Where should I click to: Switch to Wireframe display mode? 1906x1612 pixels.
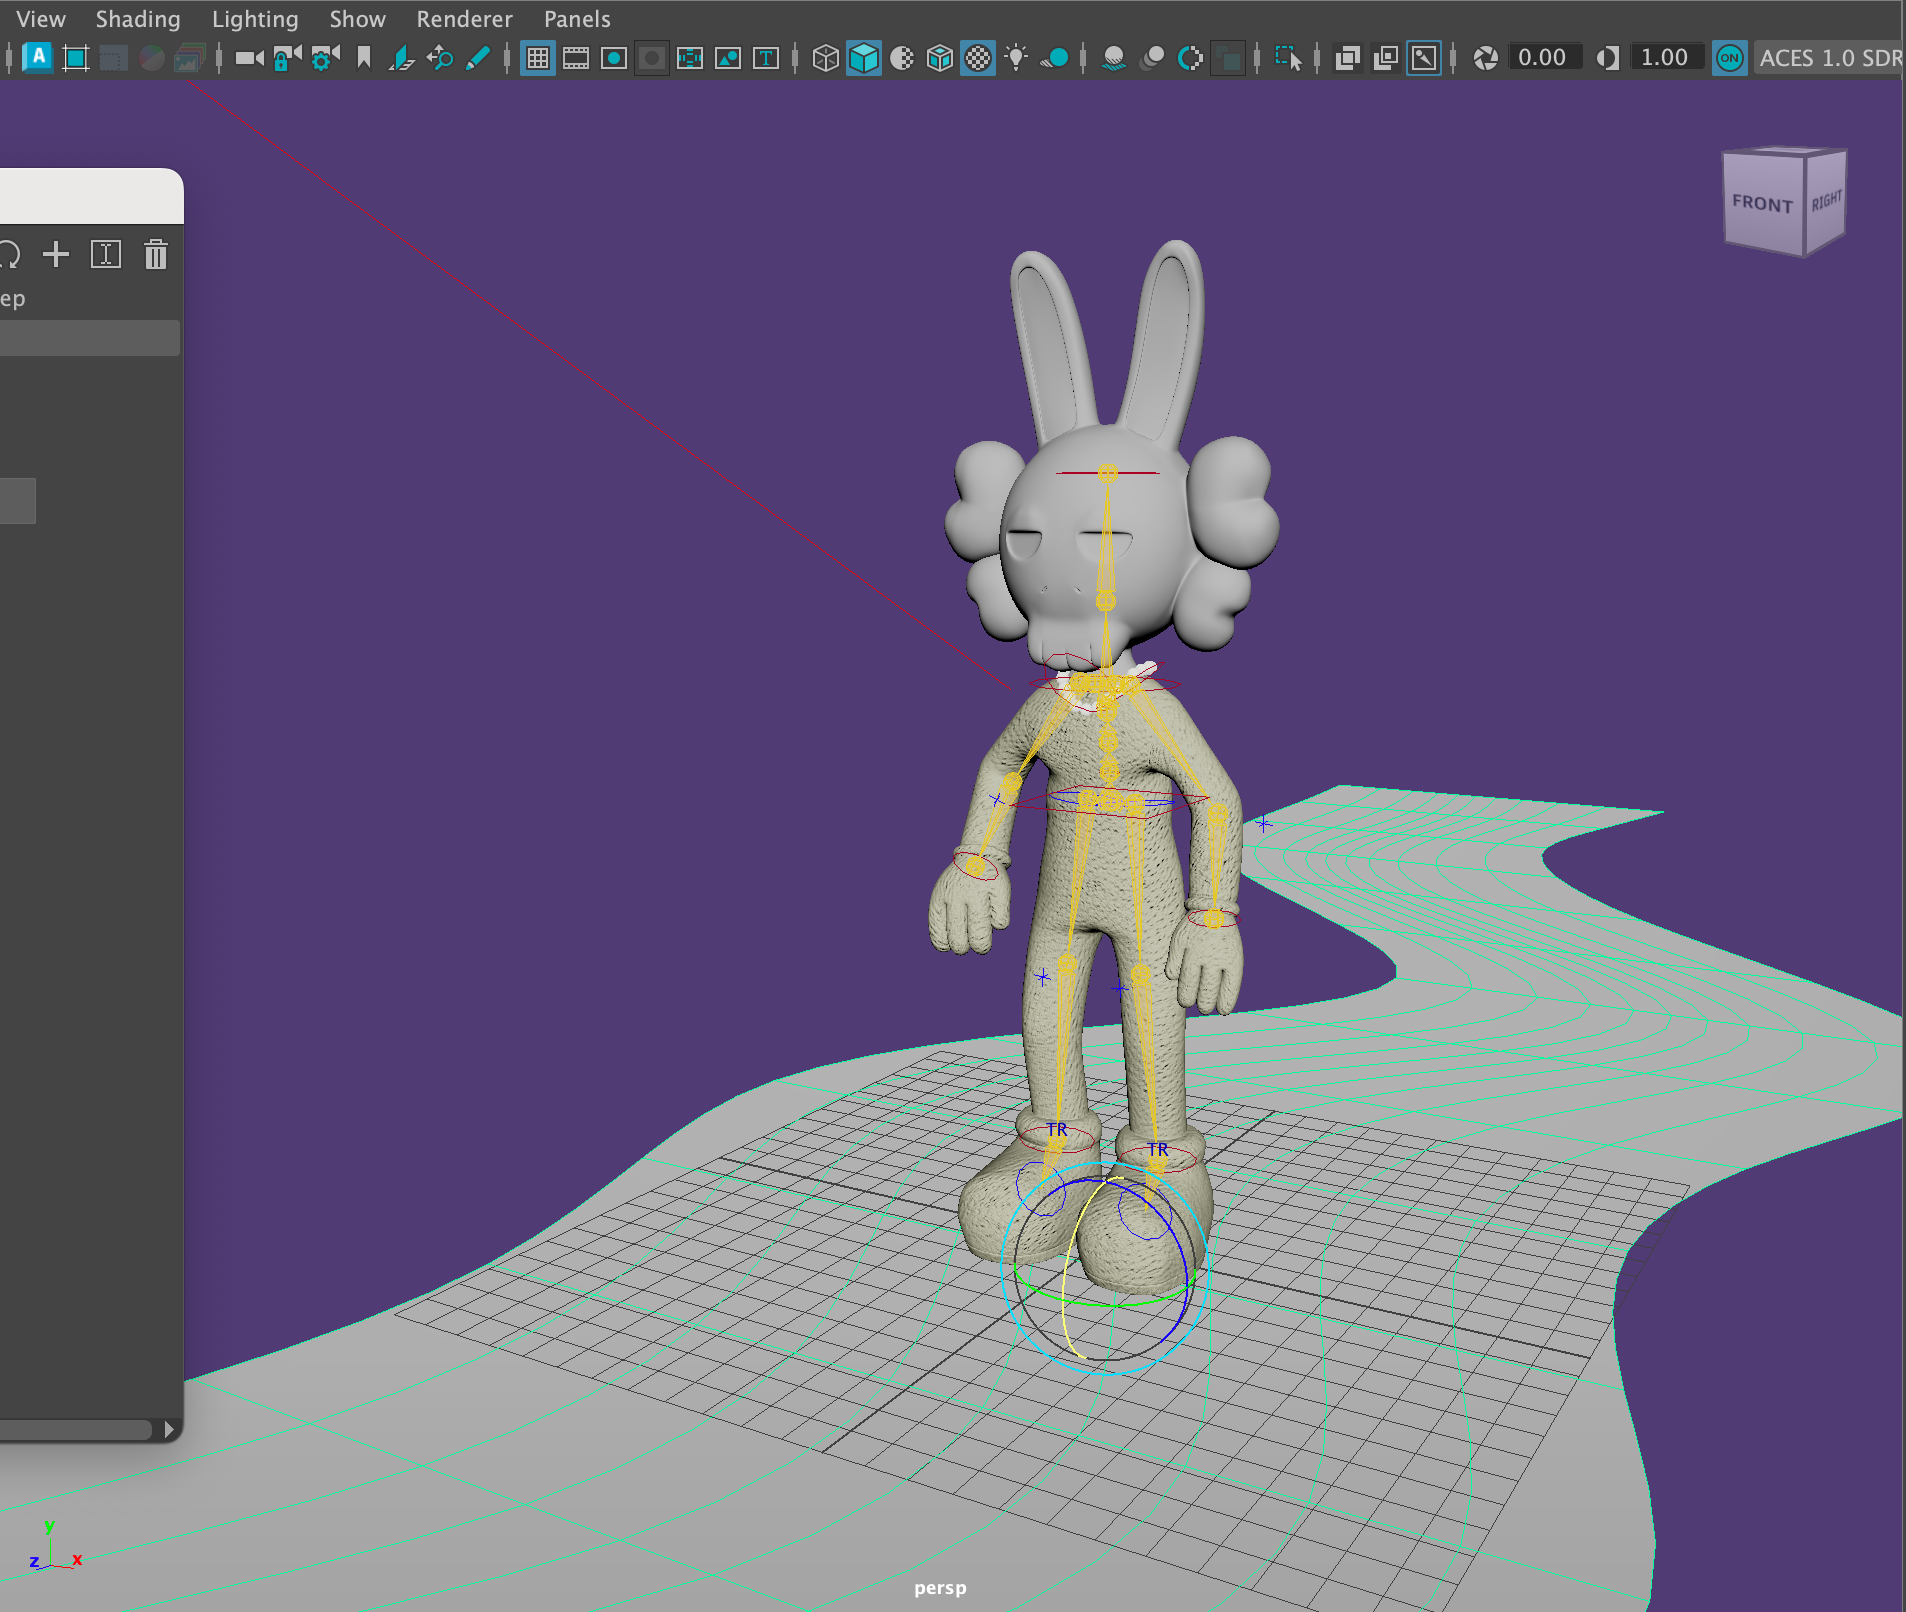(x=825, y=58)
